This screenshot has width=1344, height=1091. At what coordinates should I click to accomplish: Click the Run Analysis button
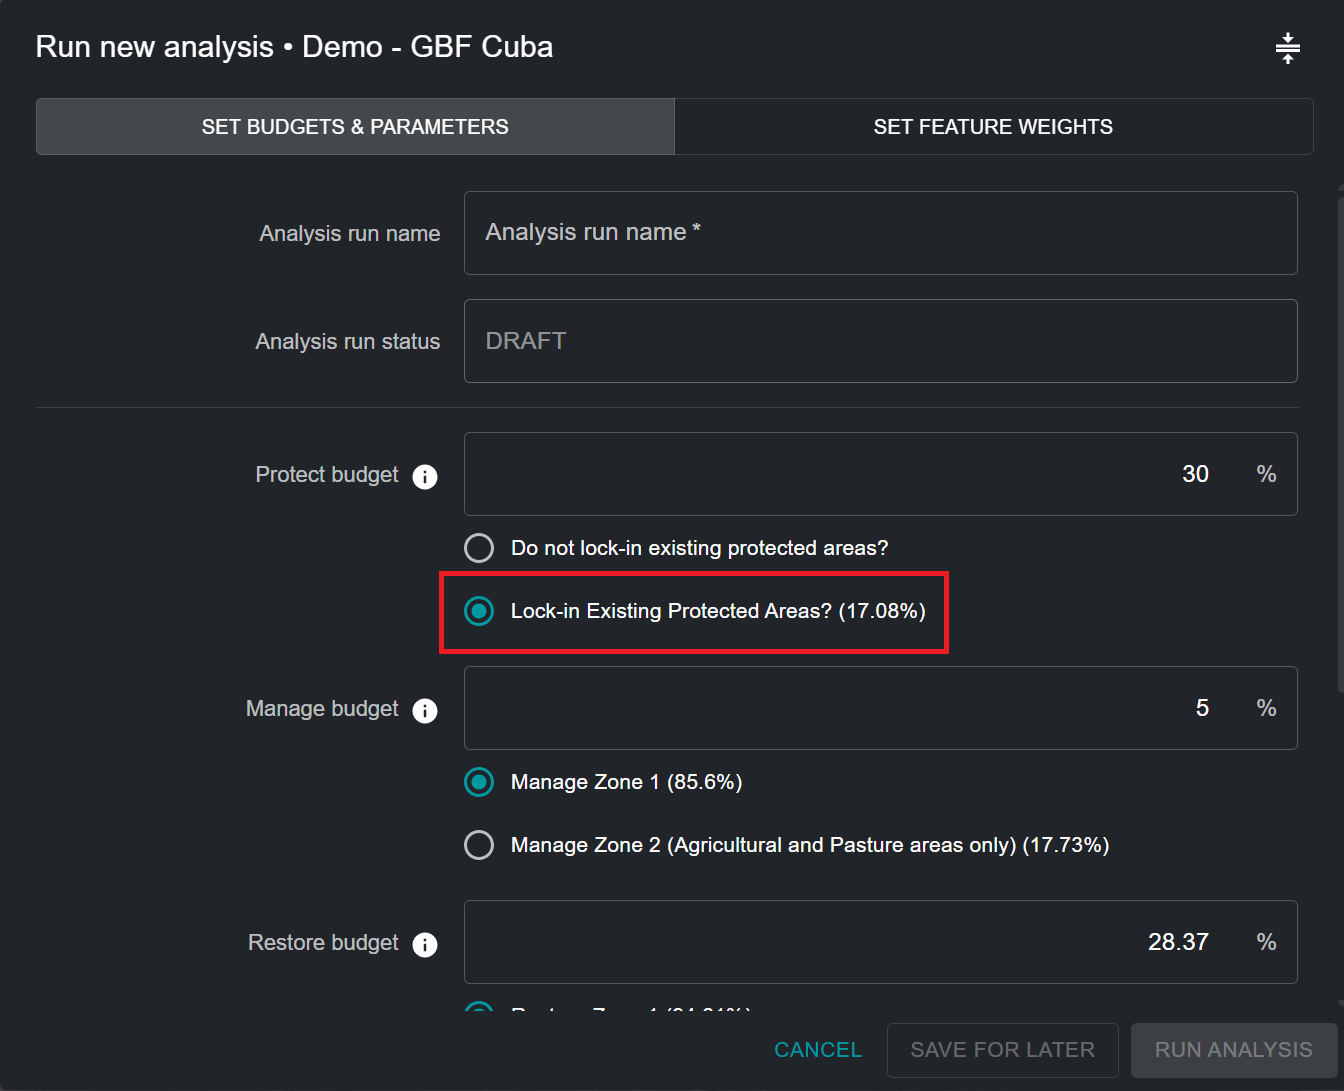pyautogui.click(x=1233, y=1050)
